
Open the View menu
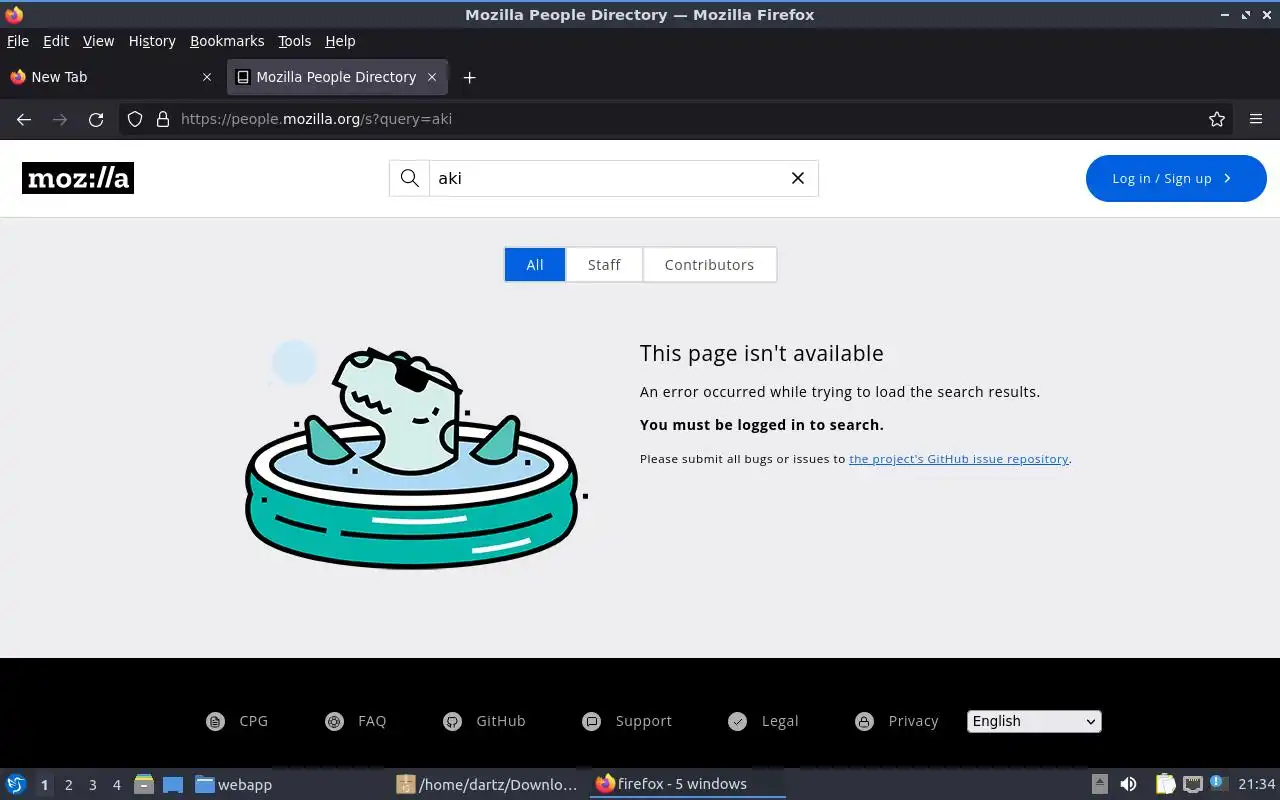click(x=98, y=41)
